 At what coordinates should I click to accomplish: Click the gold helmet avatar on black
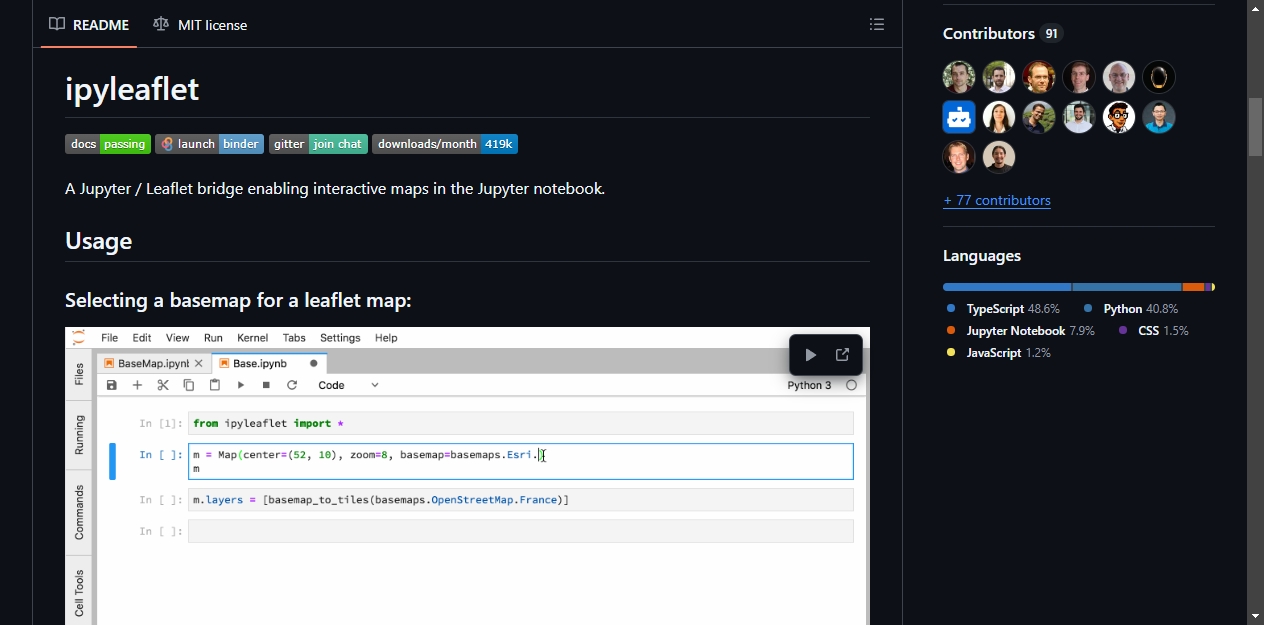(1159, 77)
